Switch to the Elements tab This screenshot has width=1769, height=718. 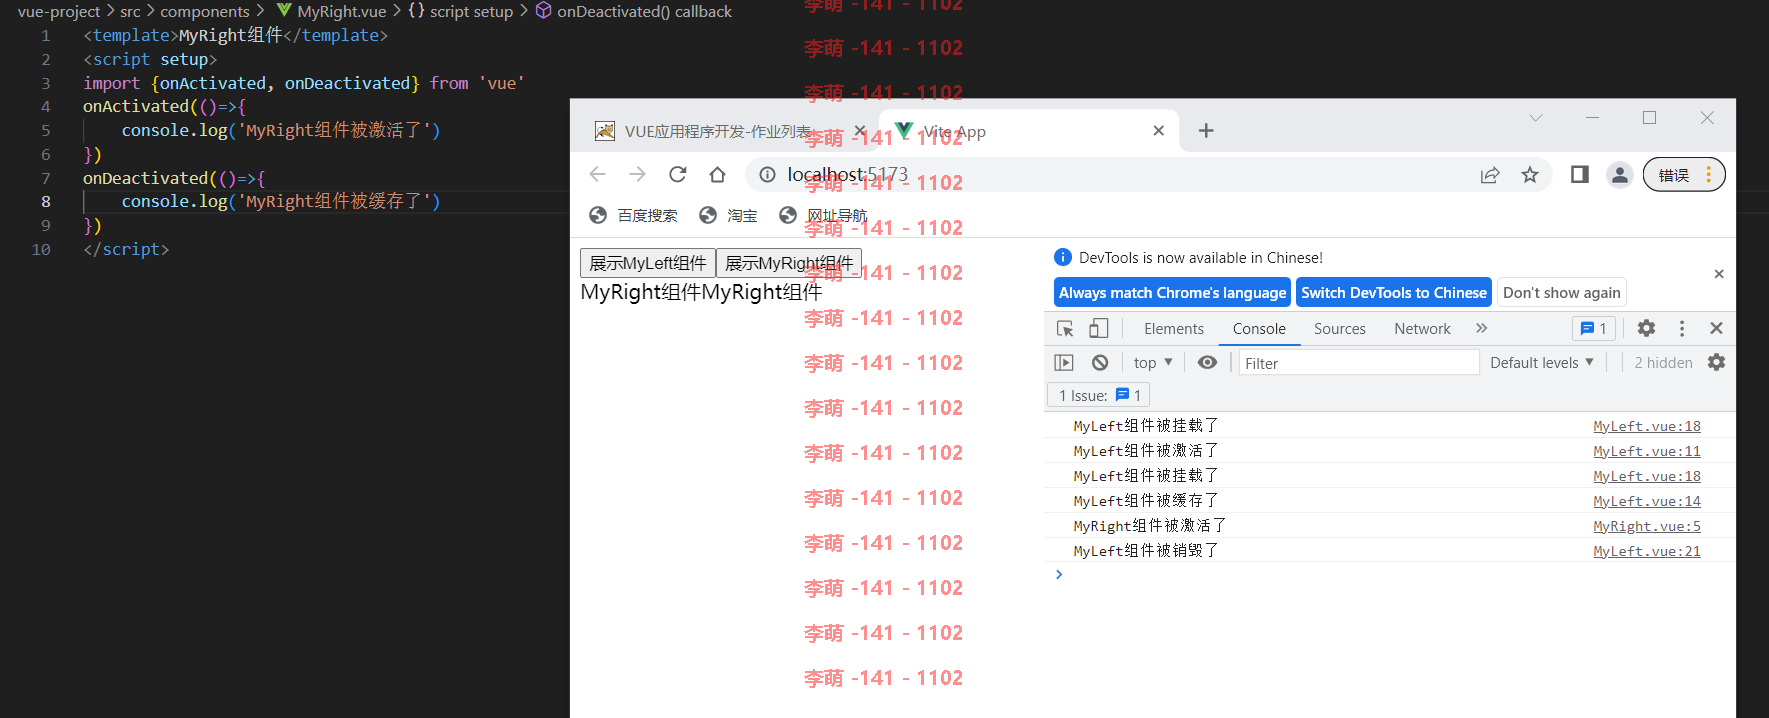tap(1174, 328)
